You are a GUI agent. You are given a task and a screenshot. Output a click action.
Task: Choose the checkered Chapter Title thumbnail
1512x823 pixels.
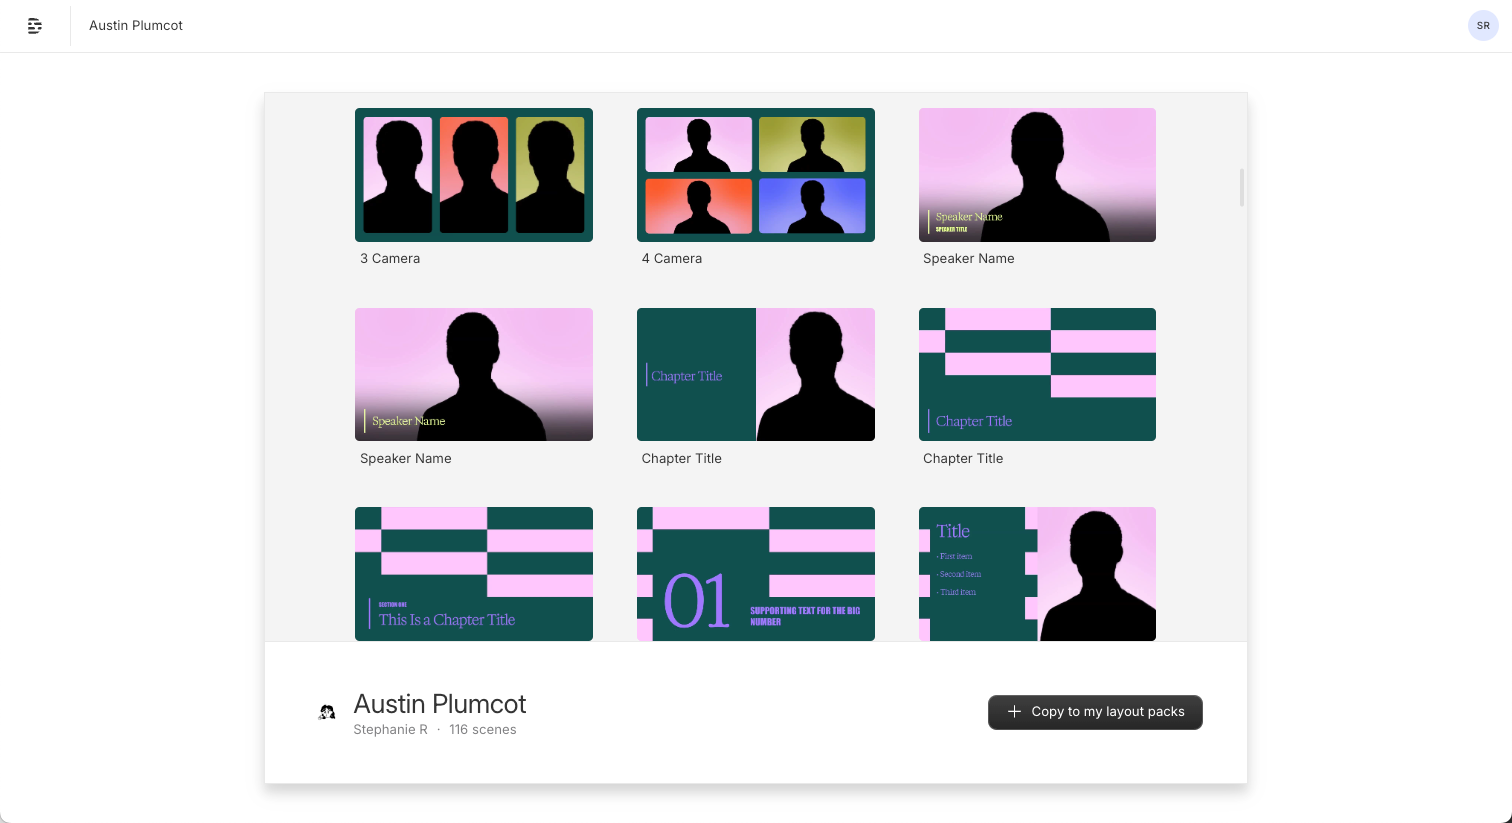click(1037, 374)
